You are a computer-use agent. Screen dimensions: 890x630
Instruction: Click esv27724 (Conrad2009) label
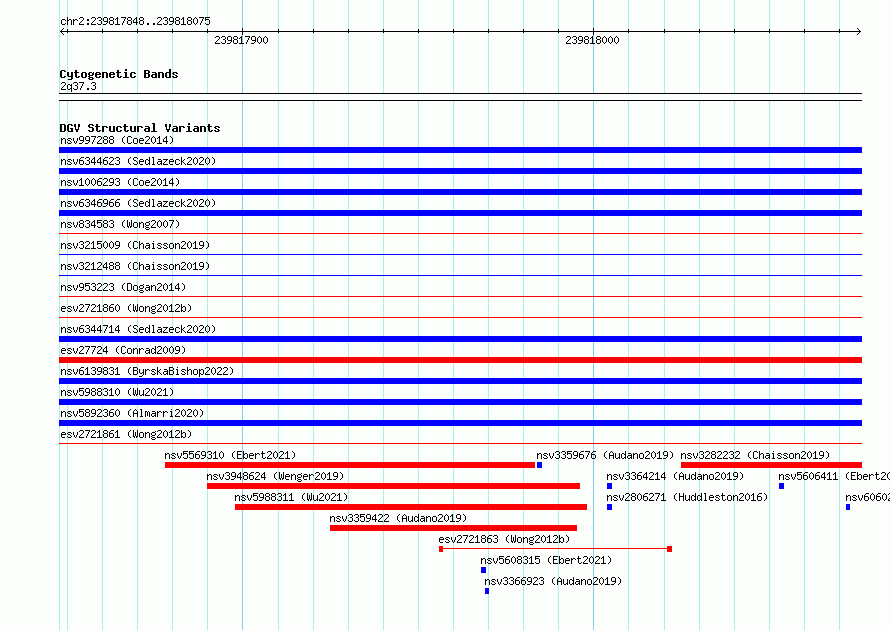123,350
